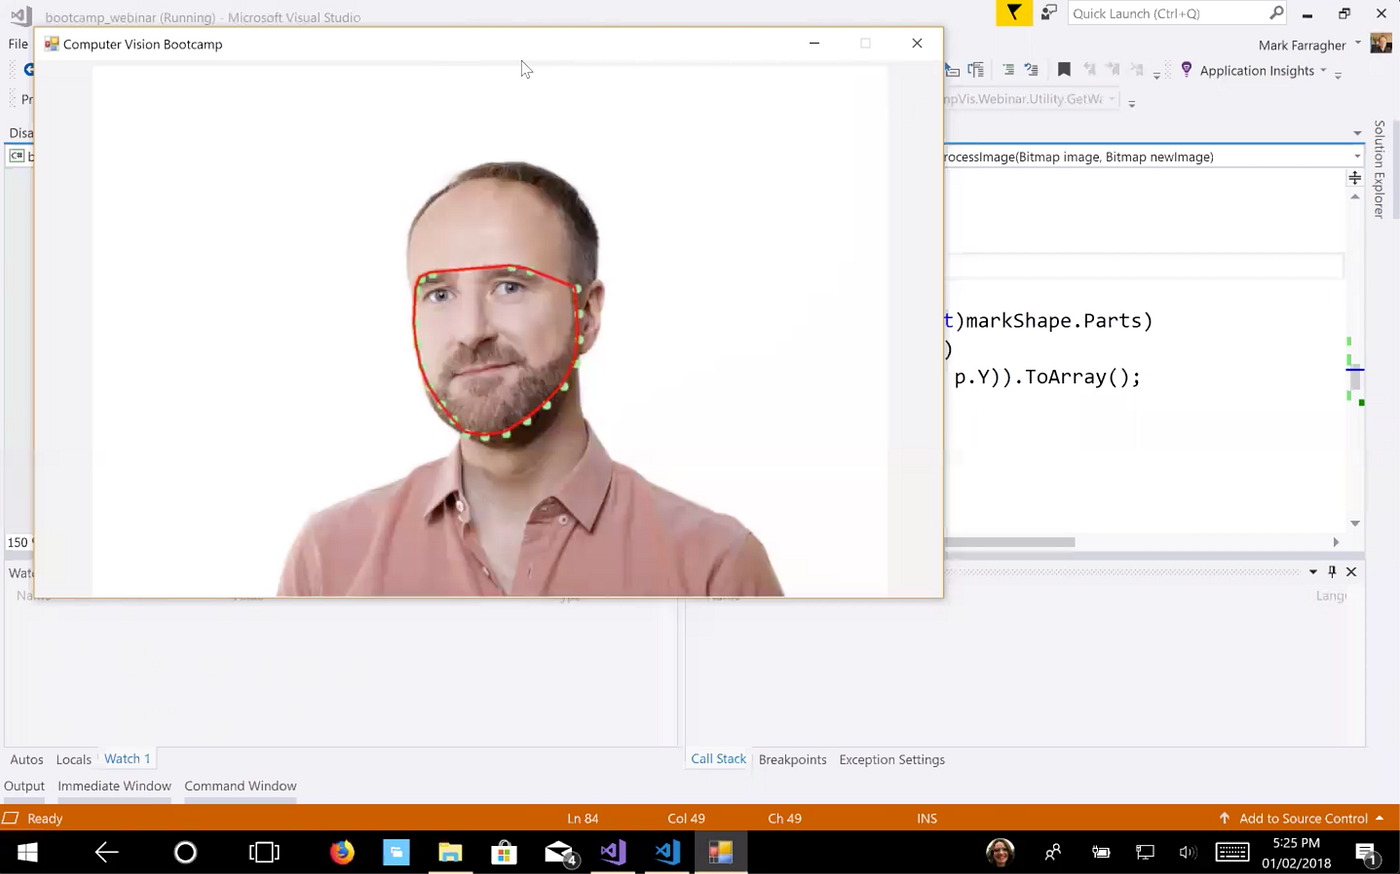Adjust the 150% editor zoom control
The image size is (1400, 874).
18,542
